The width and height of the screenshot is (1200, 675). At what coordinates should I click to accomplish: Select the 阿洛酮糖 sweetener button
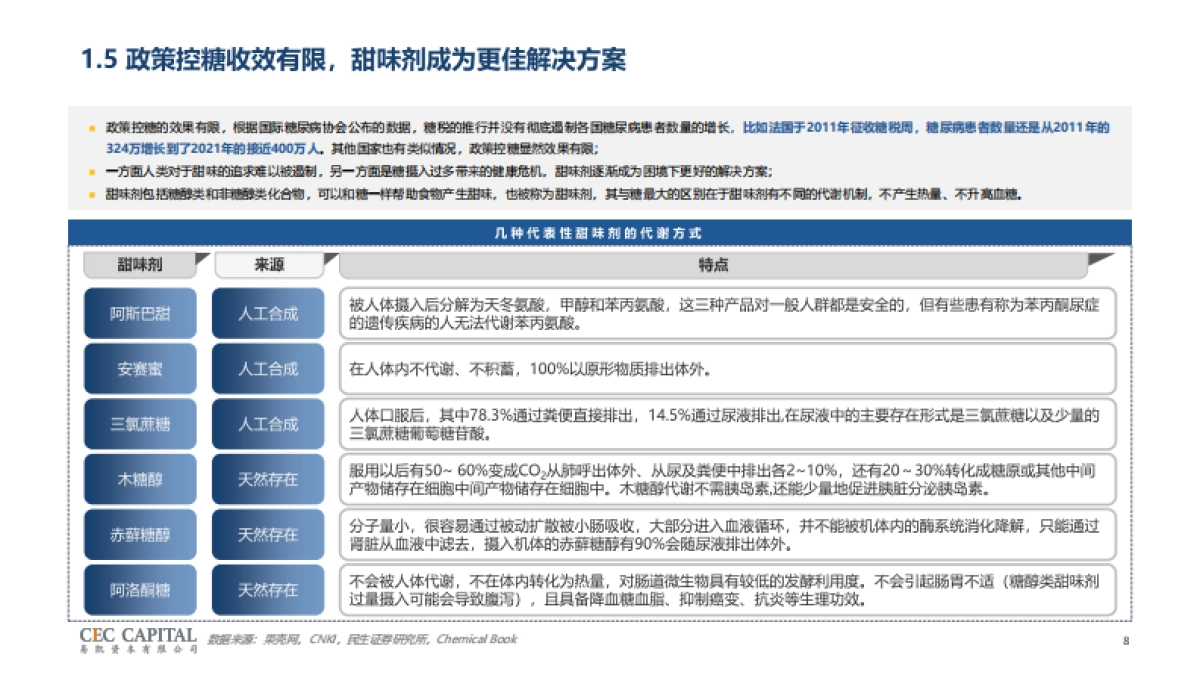[x=140, y=590]
